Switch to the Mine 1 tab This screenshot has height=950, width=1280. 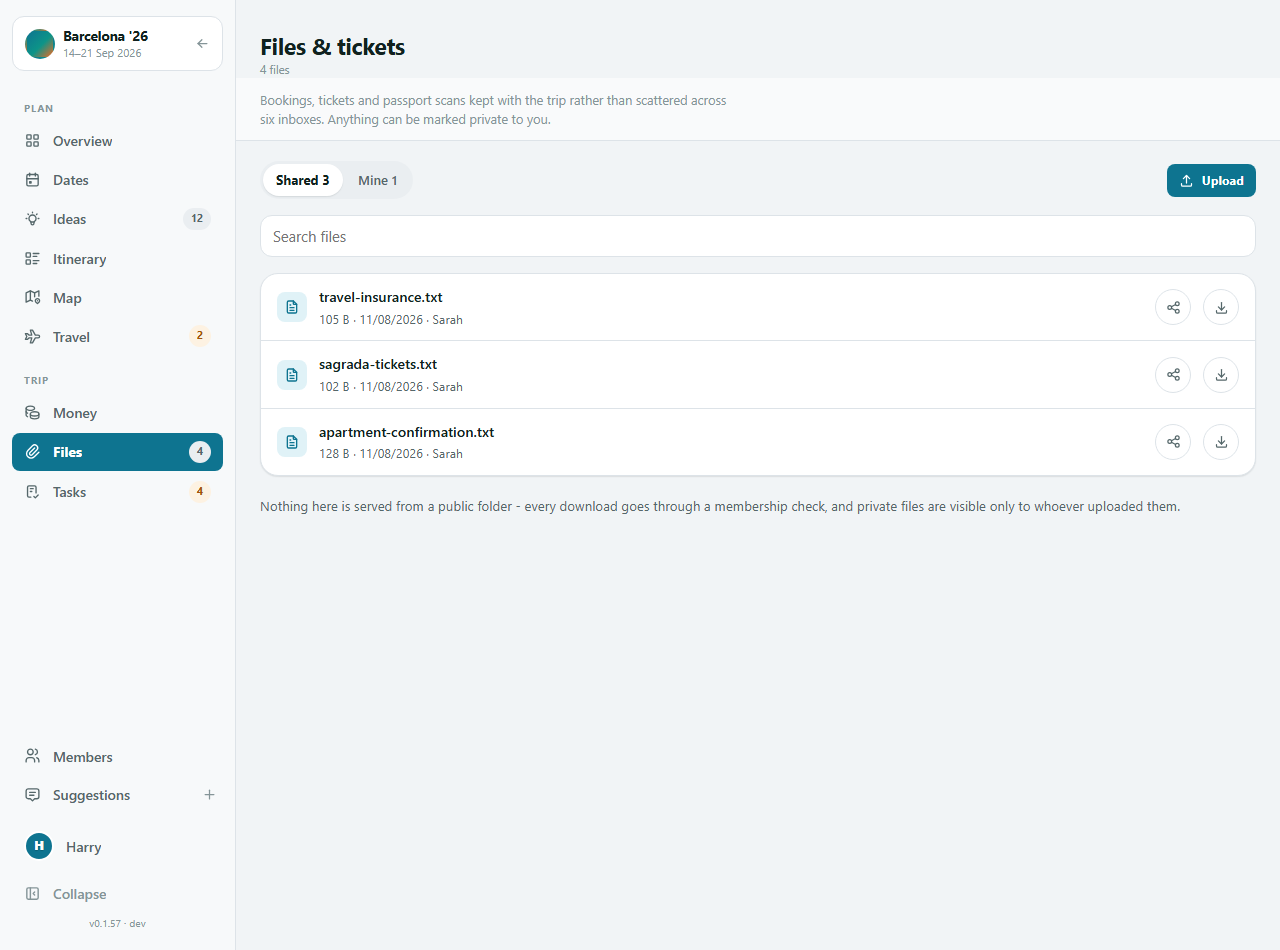pos(378,180)
